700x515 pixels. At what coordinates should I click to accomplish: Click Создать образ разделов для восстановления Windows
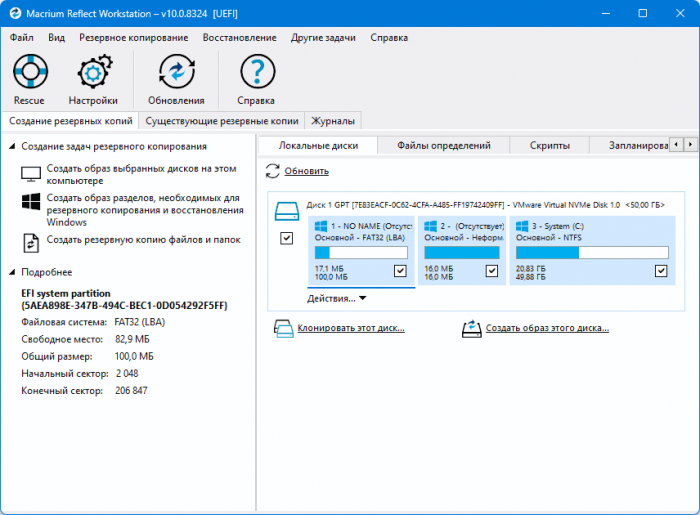[x=145, y=210]
